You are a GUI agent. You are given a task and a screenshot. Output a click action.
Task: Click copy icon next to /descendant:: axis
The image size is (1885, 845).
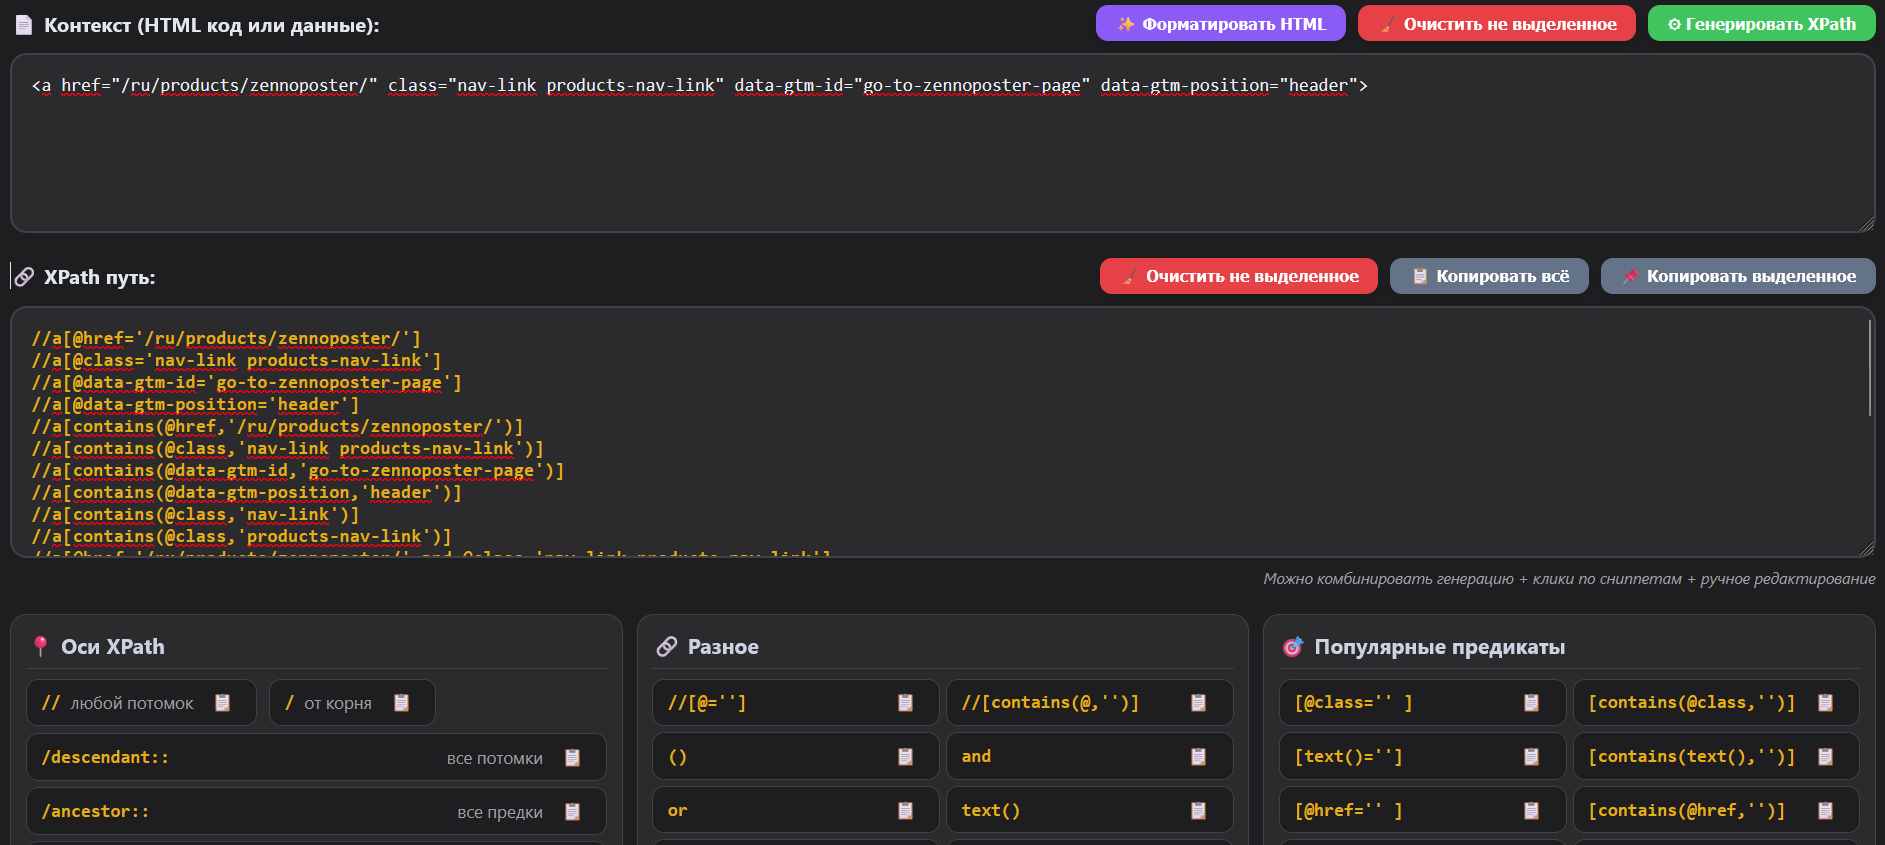(x=572, y=758)
